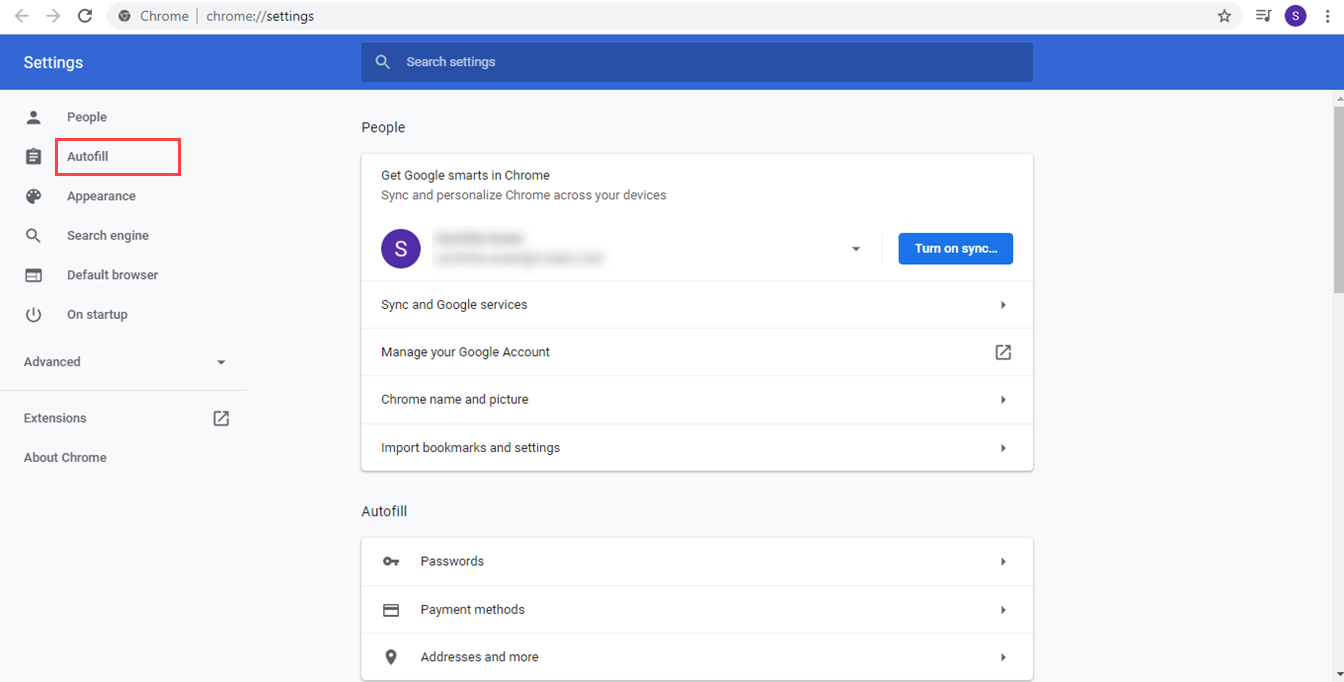Open Sync and Google services
The image size is (1344, 682).
point(697,305)
